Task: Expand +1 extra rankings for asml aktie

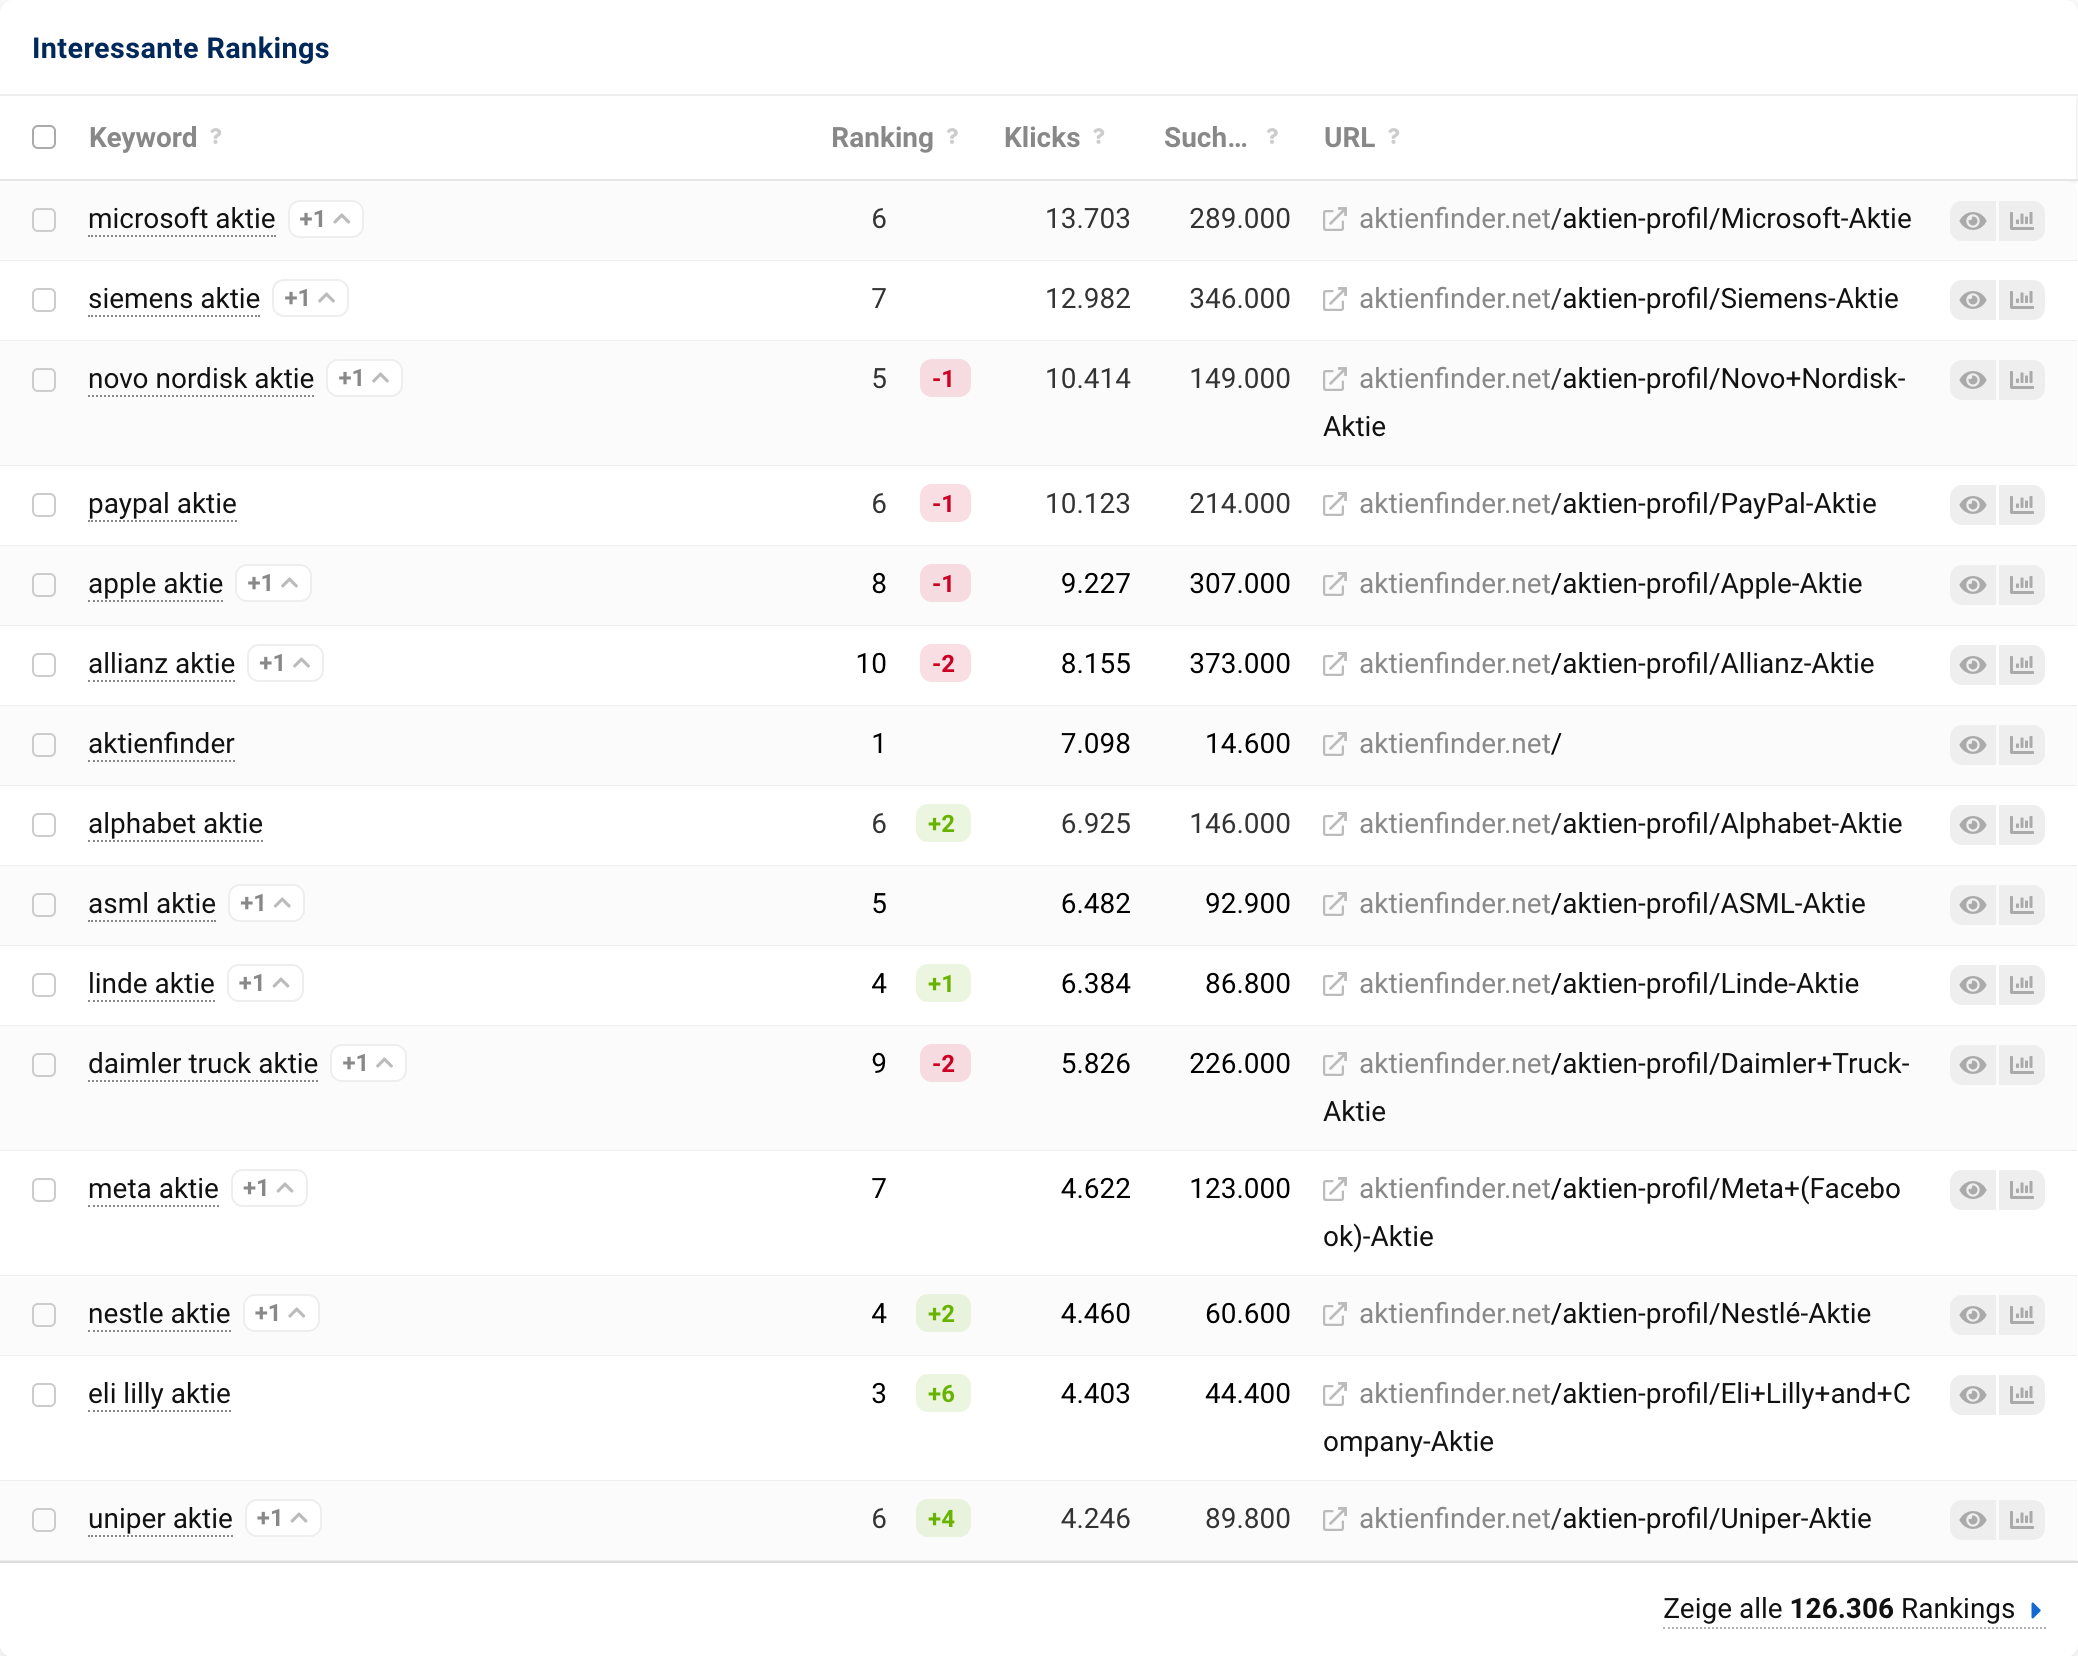Action: (266, 903)
